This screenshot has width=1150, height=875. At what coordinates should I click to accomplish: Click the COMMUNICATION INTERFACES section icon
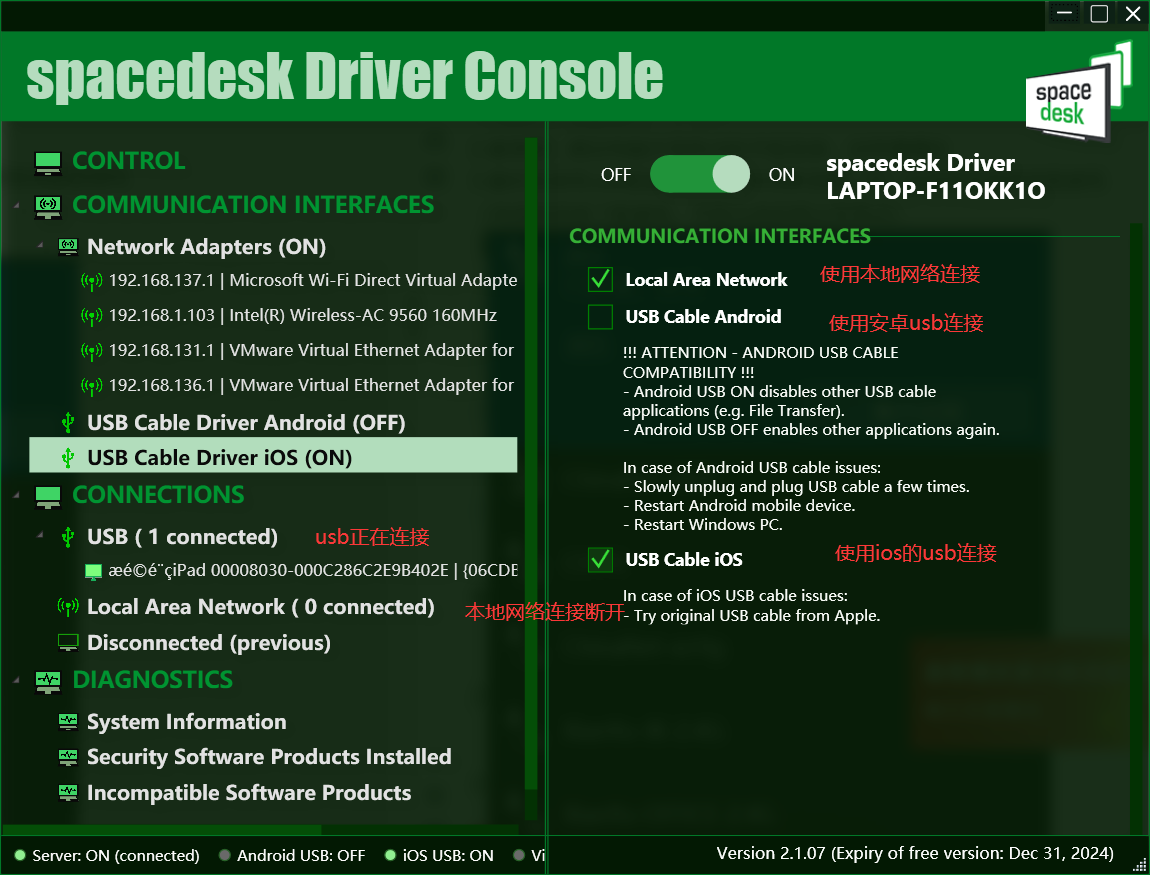pos(48,206)
